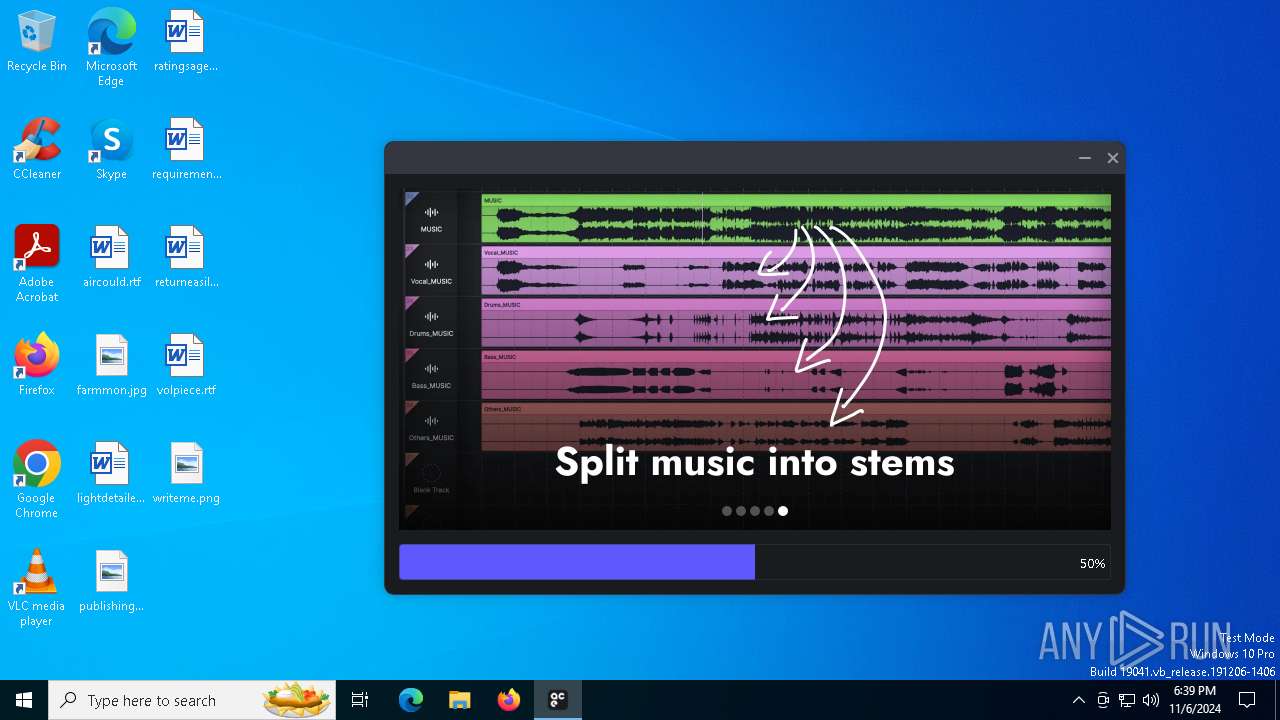Open File Explorer from taskbar

(x=460, y=700)
